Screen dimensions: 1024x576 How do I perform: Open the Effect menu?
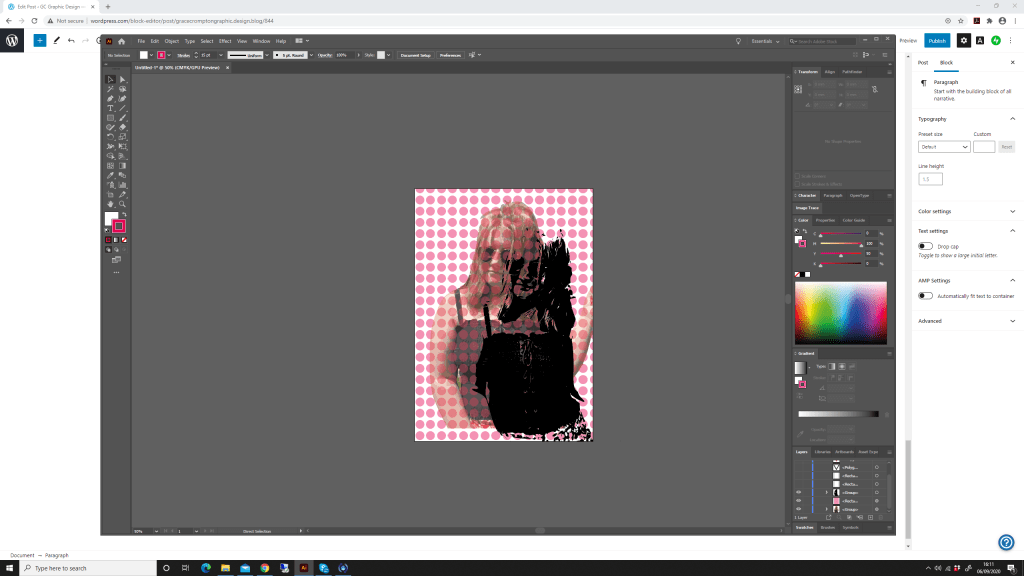point(225,41)
